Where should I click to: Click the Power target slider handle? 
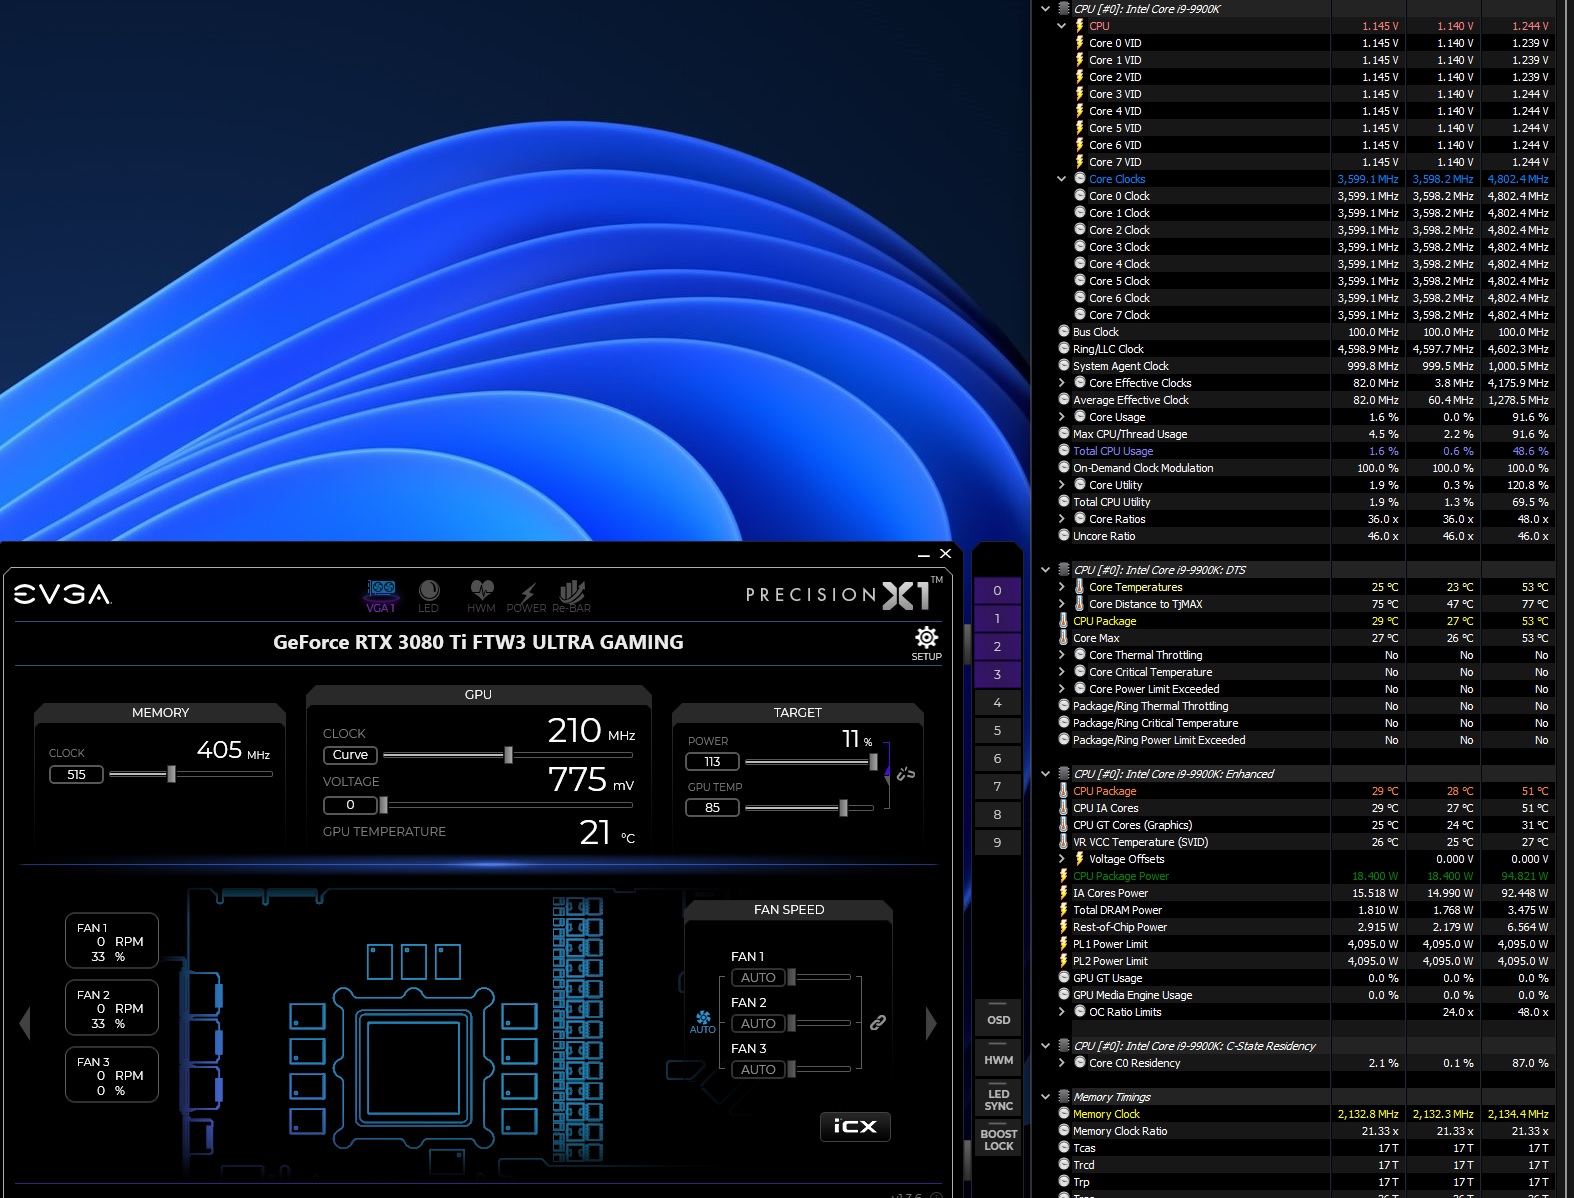pos(873,762)
